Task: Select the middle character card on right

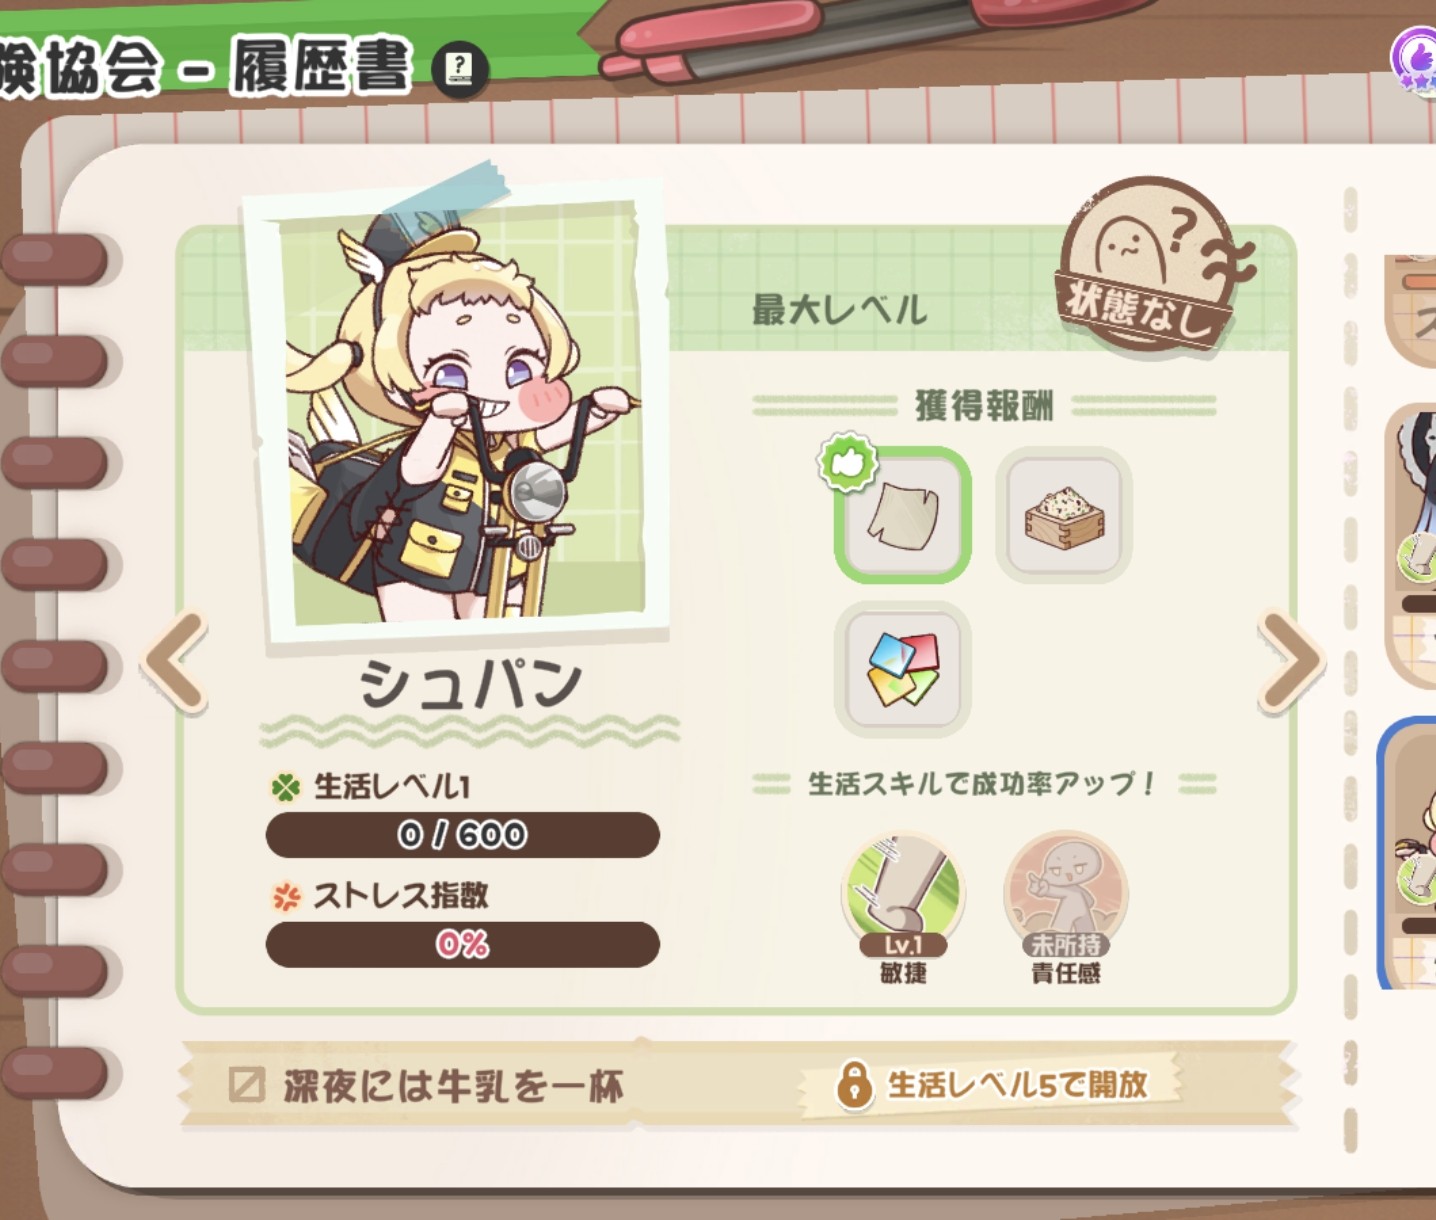Action: click(1411, 545)
